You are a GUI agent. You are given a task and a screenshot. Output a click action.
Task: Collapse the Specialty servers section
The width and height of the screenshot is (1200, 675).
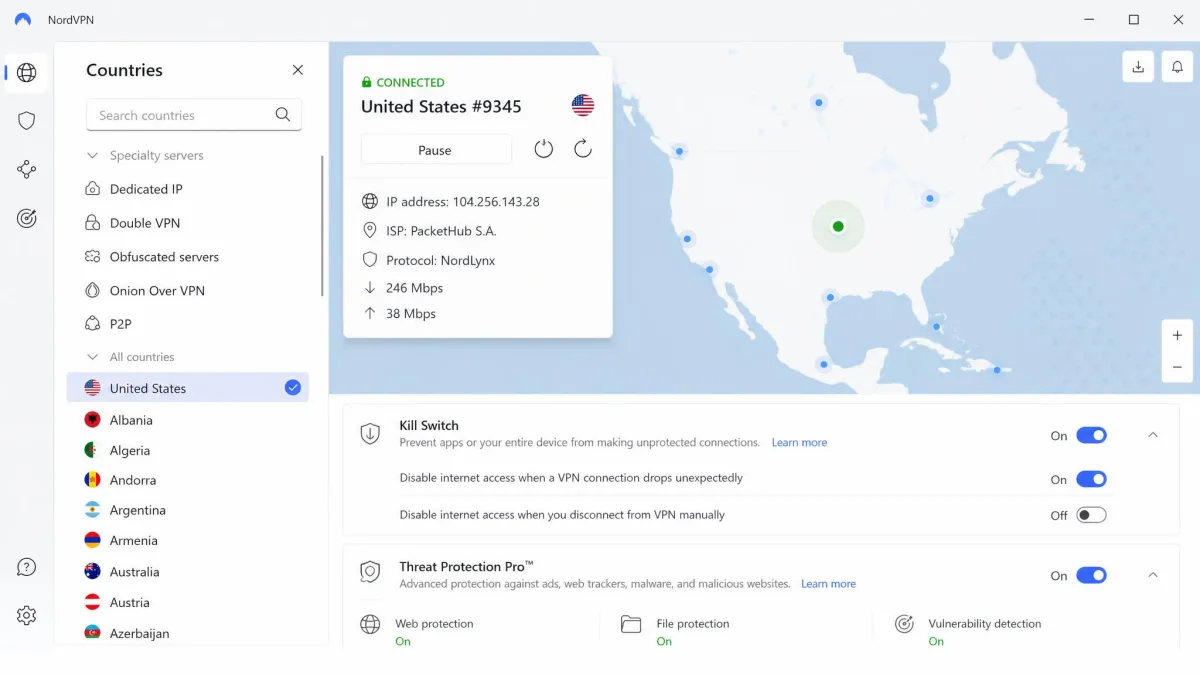coord(92,156)
